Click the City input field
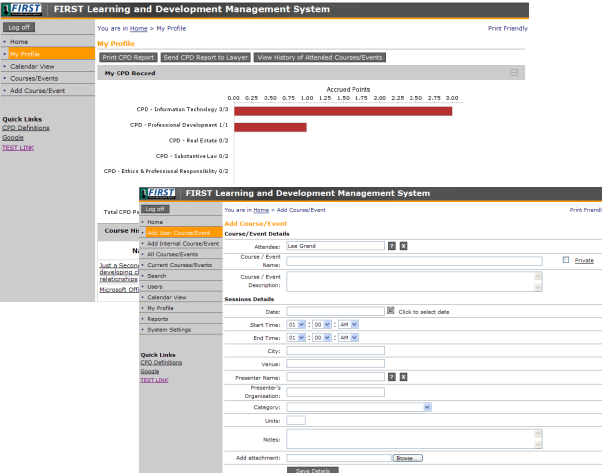 click(336, 351)
